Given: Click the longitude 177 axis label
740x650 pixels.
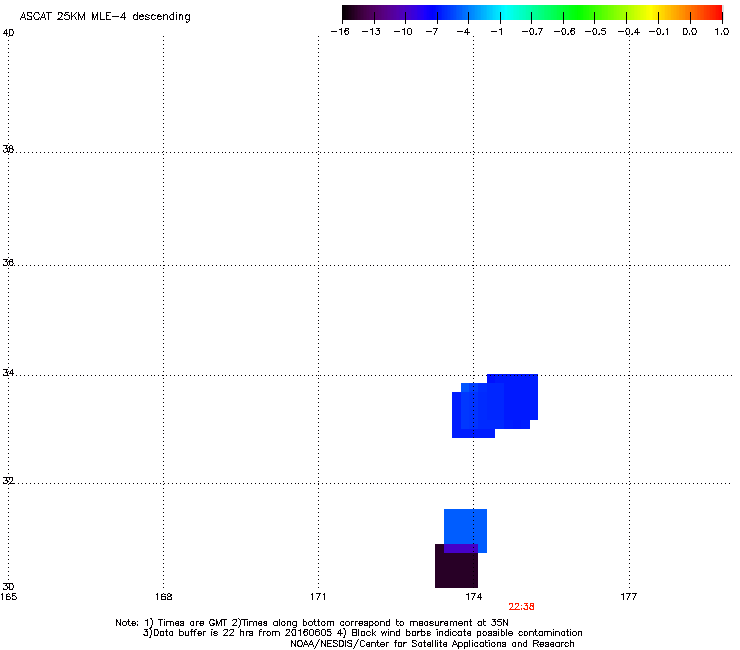Looking at the screenshot, I should click(628, 597).
